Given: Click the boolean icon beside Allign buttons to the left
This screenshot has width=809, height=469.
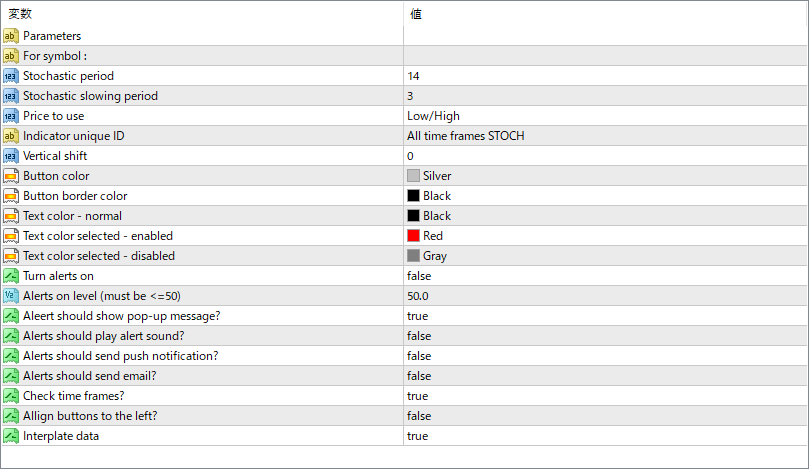Looking at the screenshot, I should pos(10,416).
